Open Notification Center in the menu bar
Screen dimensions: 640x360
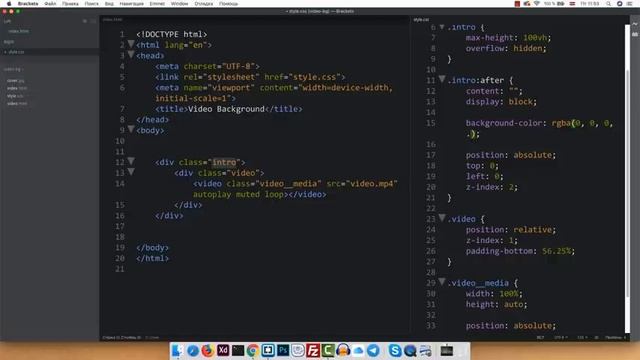pos(629,4)
